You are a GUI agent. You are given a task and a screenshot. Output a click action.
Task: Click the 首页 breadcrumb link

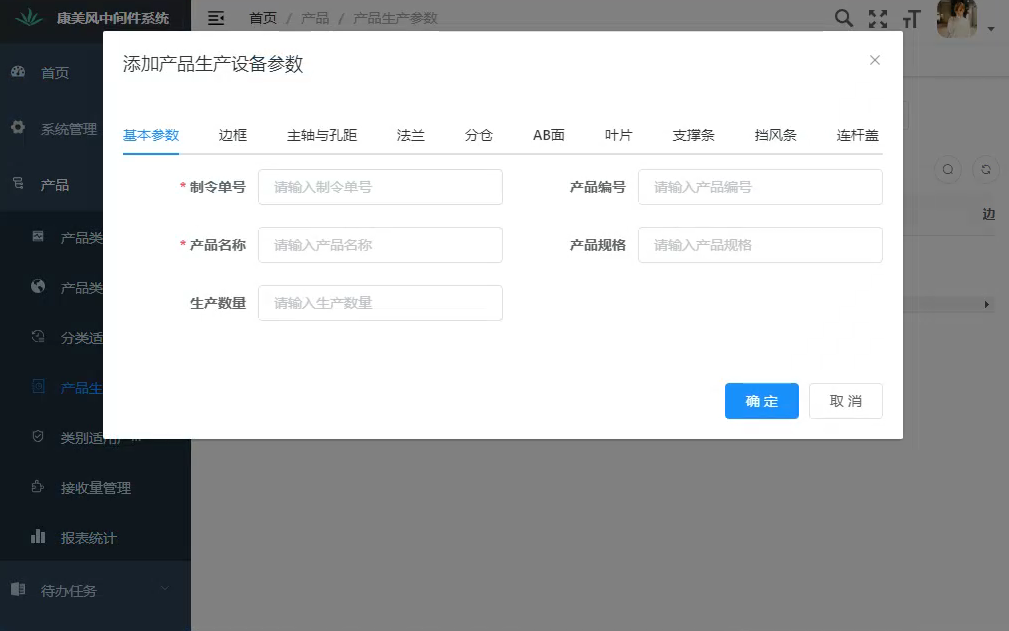pyautogui.click(x=263, y=18)
